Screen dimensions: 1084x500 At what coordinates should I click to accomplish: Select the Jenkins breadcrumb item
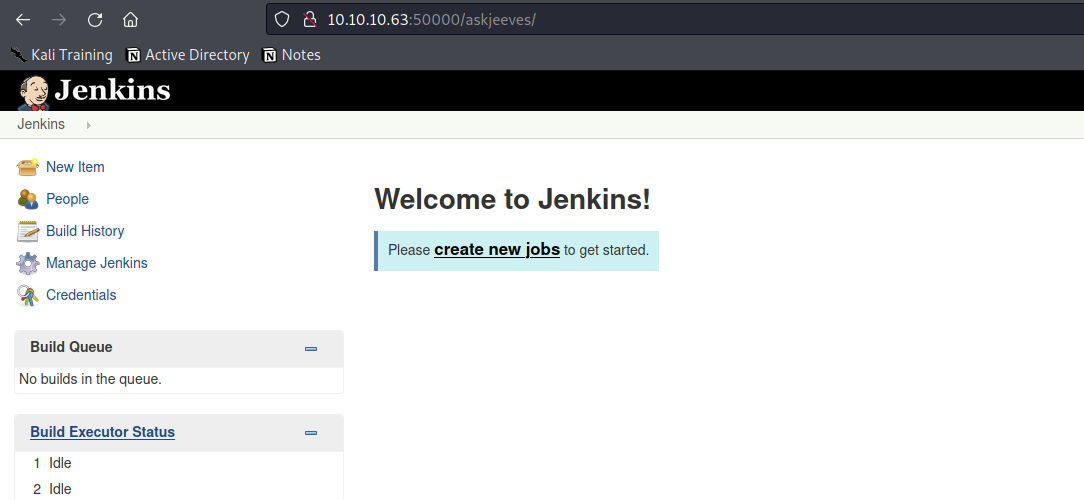click(x=41, y=124)
